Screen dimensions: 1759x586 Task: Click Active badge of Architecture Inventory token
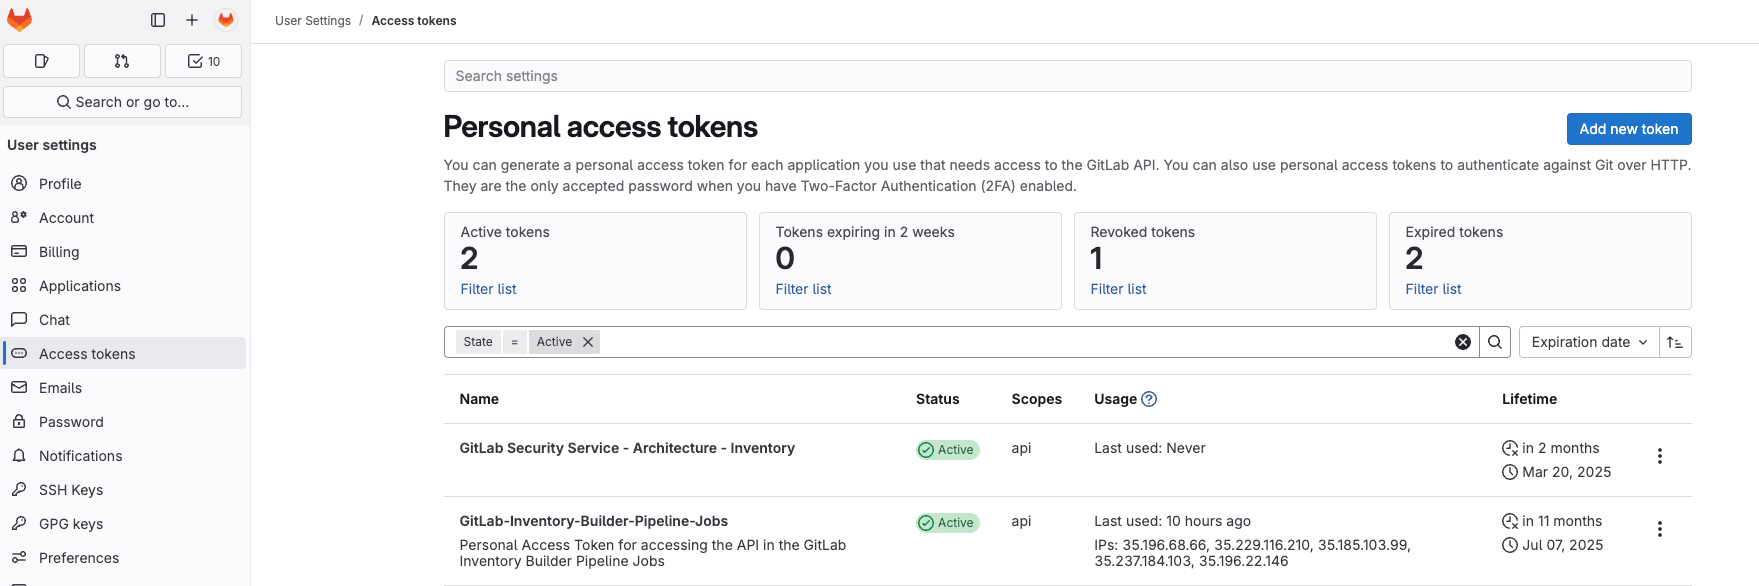tap(948, 450)
